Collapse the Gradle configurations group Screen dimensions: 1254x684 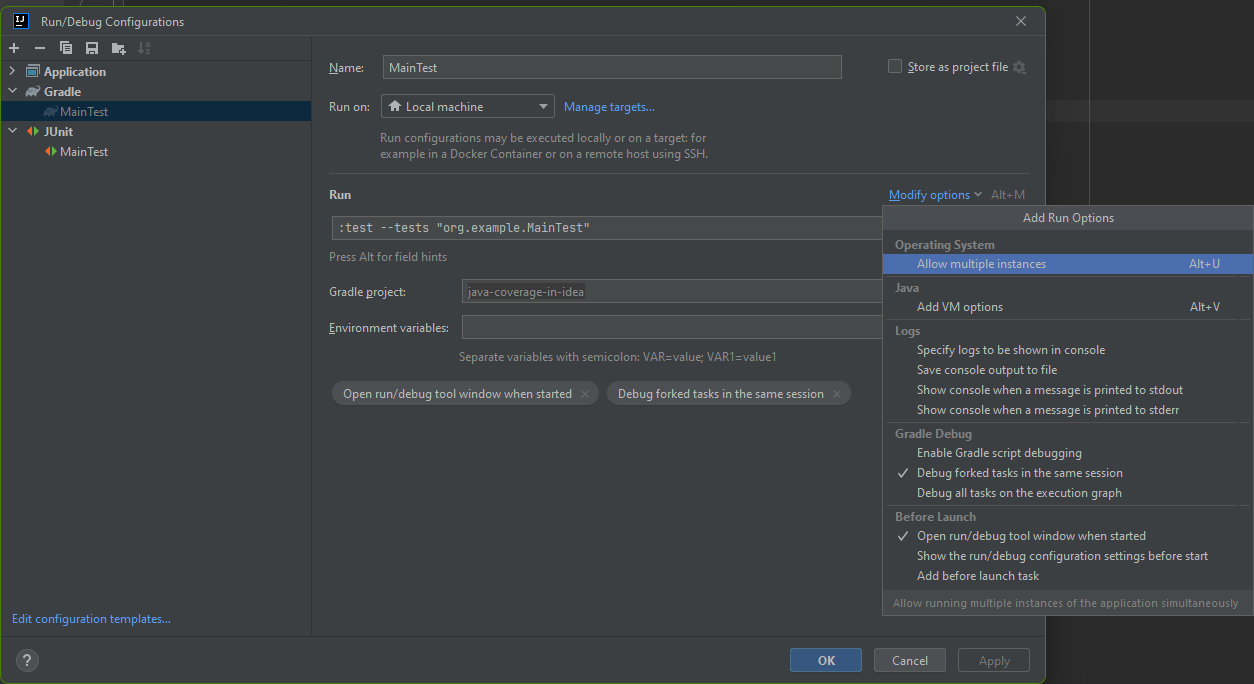pos(10,91)
